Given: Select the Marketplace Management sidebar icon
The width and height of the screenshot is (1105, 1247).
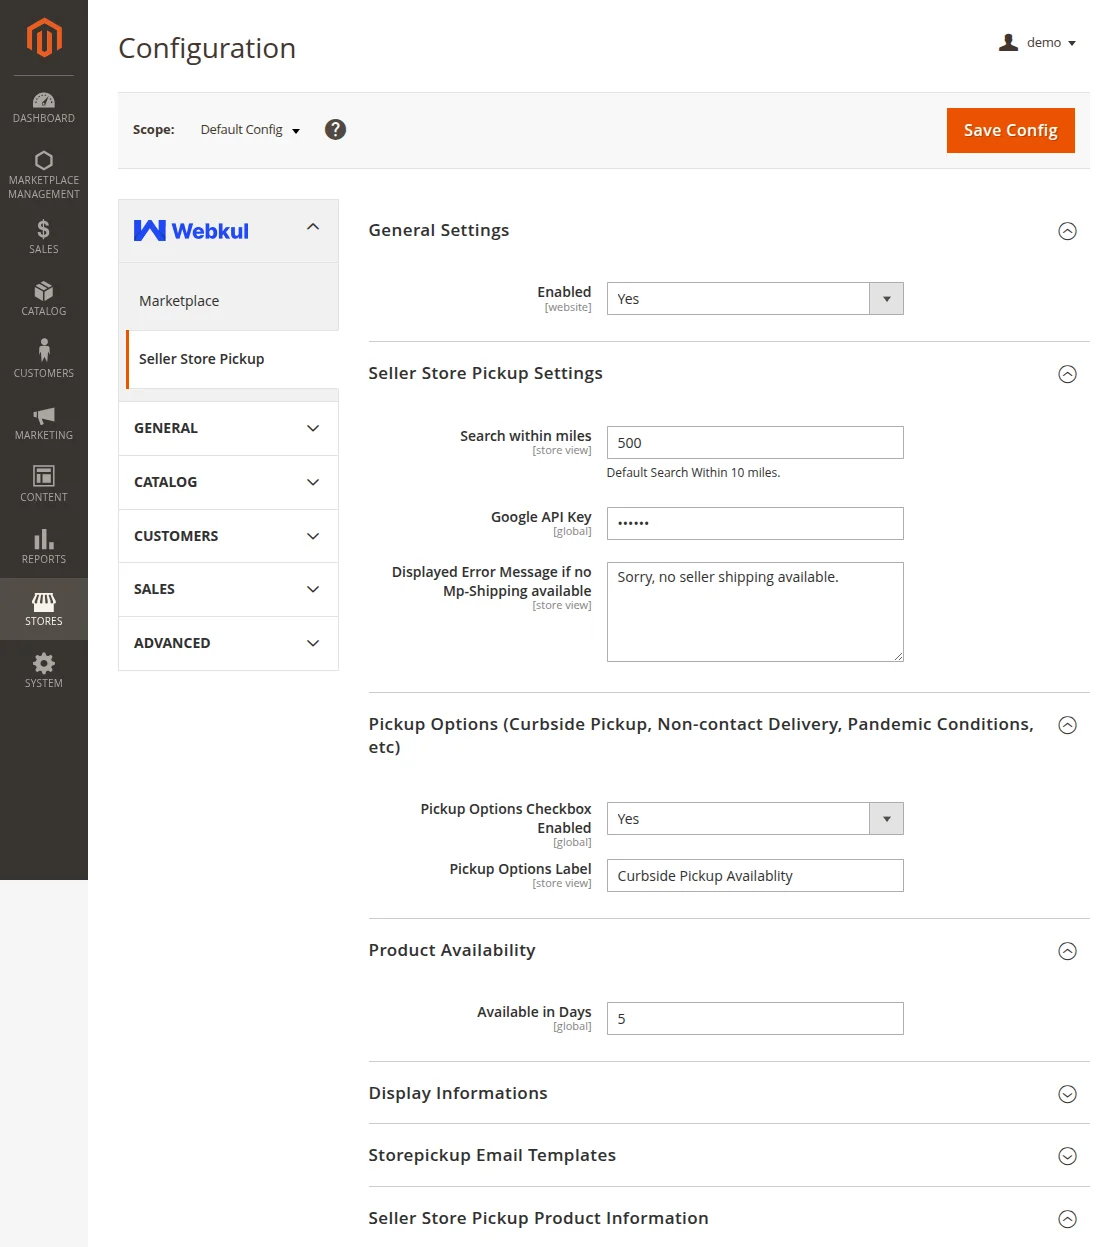Looking at the screenshot, I should point(44,170).
